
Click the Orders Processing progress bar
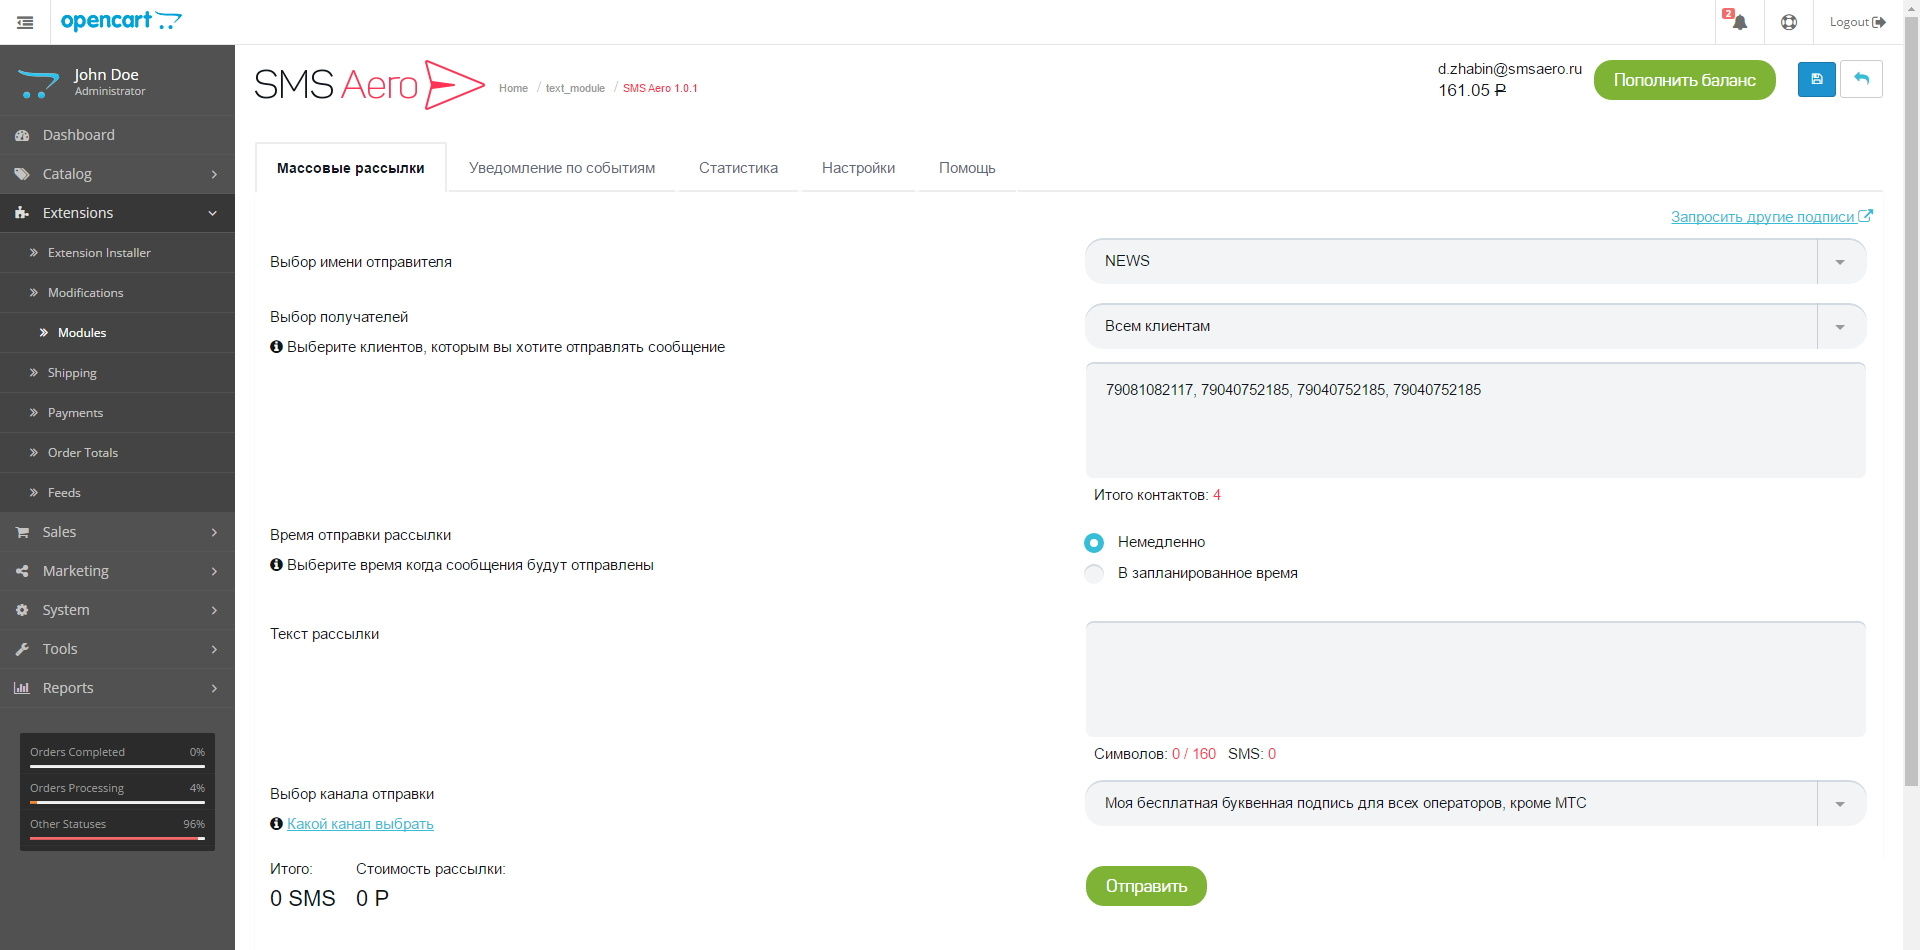click(x=117, y=802)
